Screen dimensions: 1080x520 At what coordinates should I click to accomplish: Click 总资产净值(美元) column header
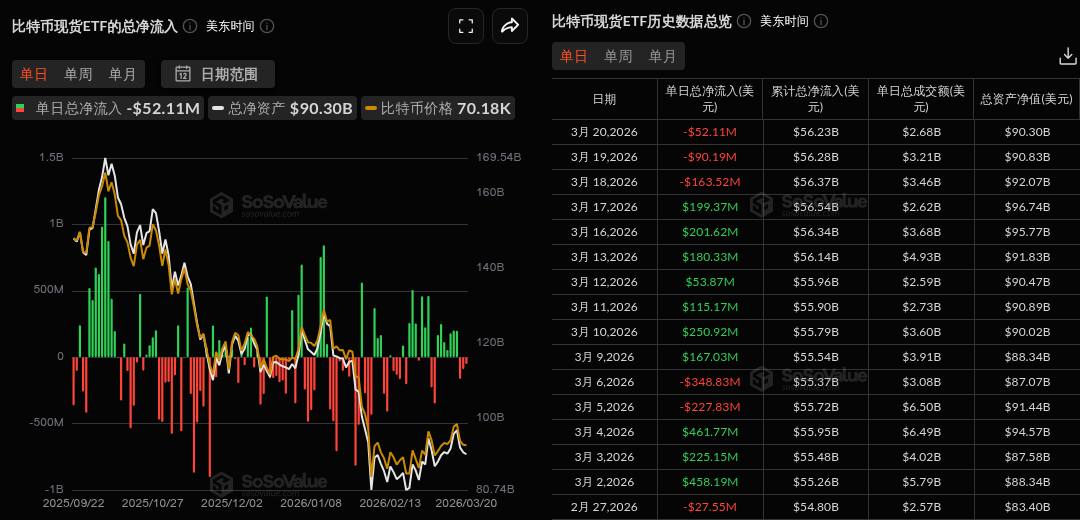1026,99
